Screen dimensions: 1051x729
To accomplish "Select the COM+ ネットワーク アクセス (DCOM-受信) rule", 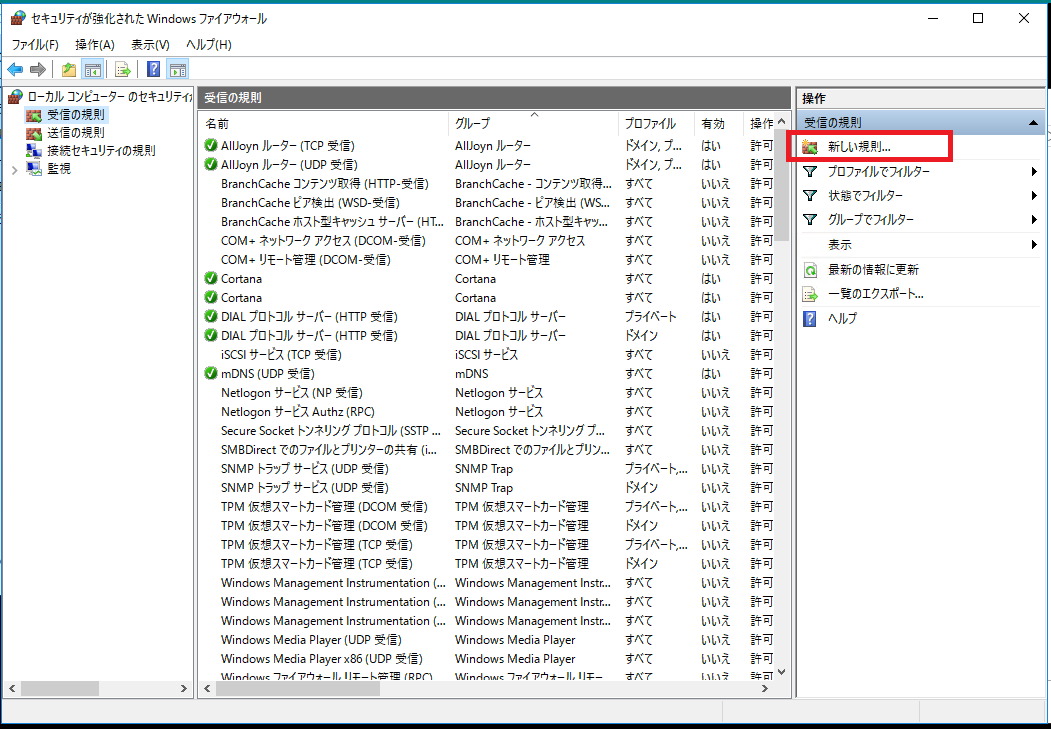I will click(323, 241).
